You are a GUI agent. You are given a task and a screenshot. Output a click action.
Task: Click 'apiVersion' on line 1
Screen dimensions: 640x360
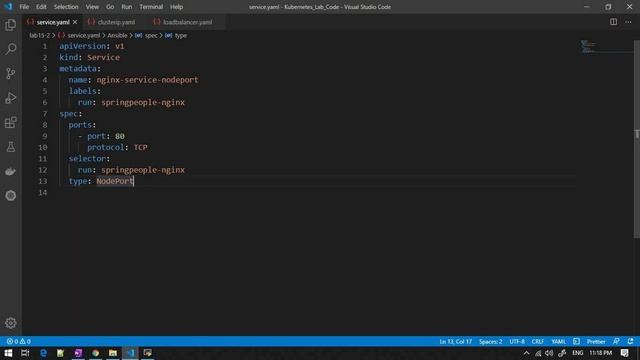[x=82, y=46]
